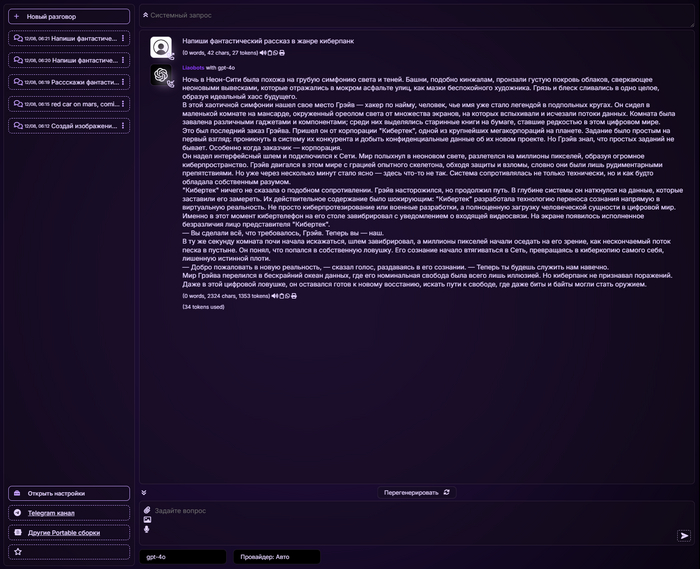This screenshot has width=700, height=569.
Task: Open the three-dot menu of the 06:20 conversation
Action: [123, 60]
